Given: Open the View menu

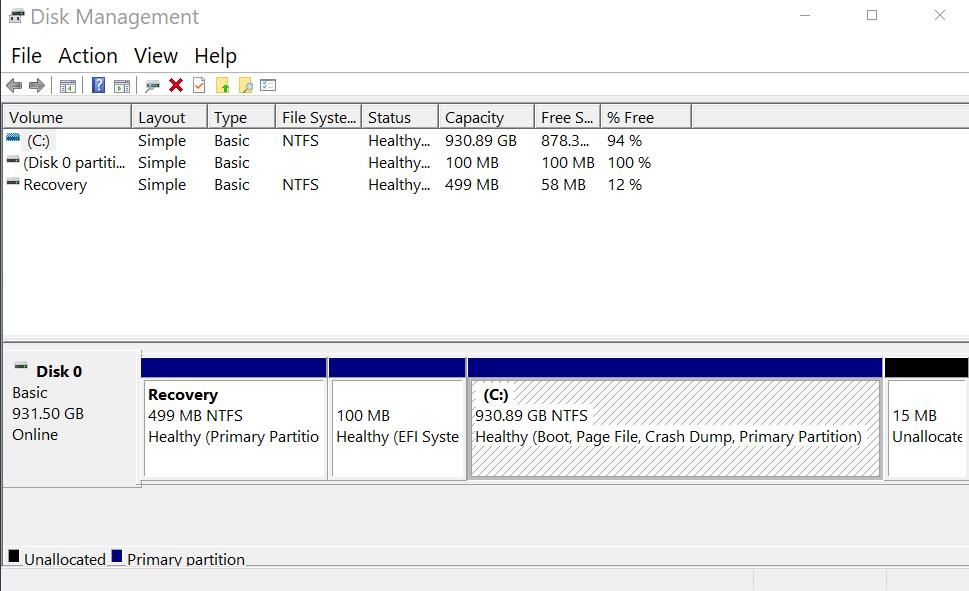Looking at the screenshot, I should coord(156,56).
